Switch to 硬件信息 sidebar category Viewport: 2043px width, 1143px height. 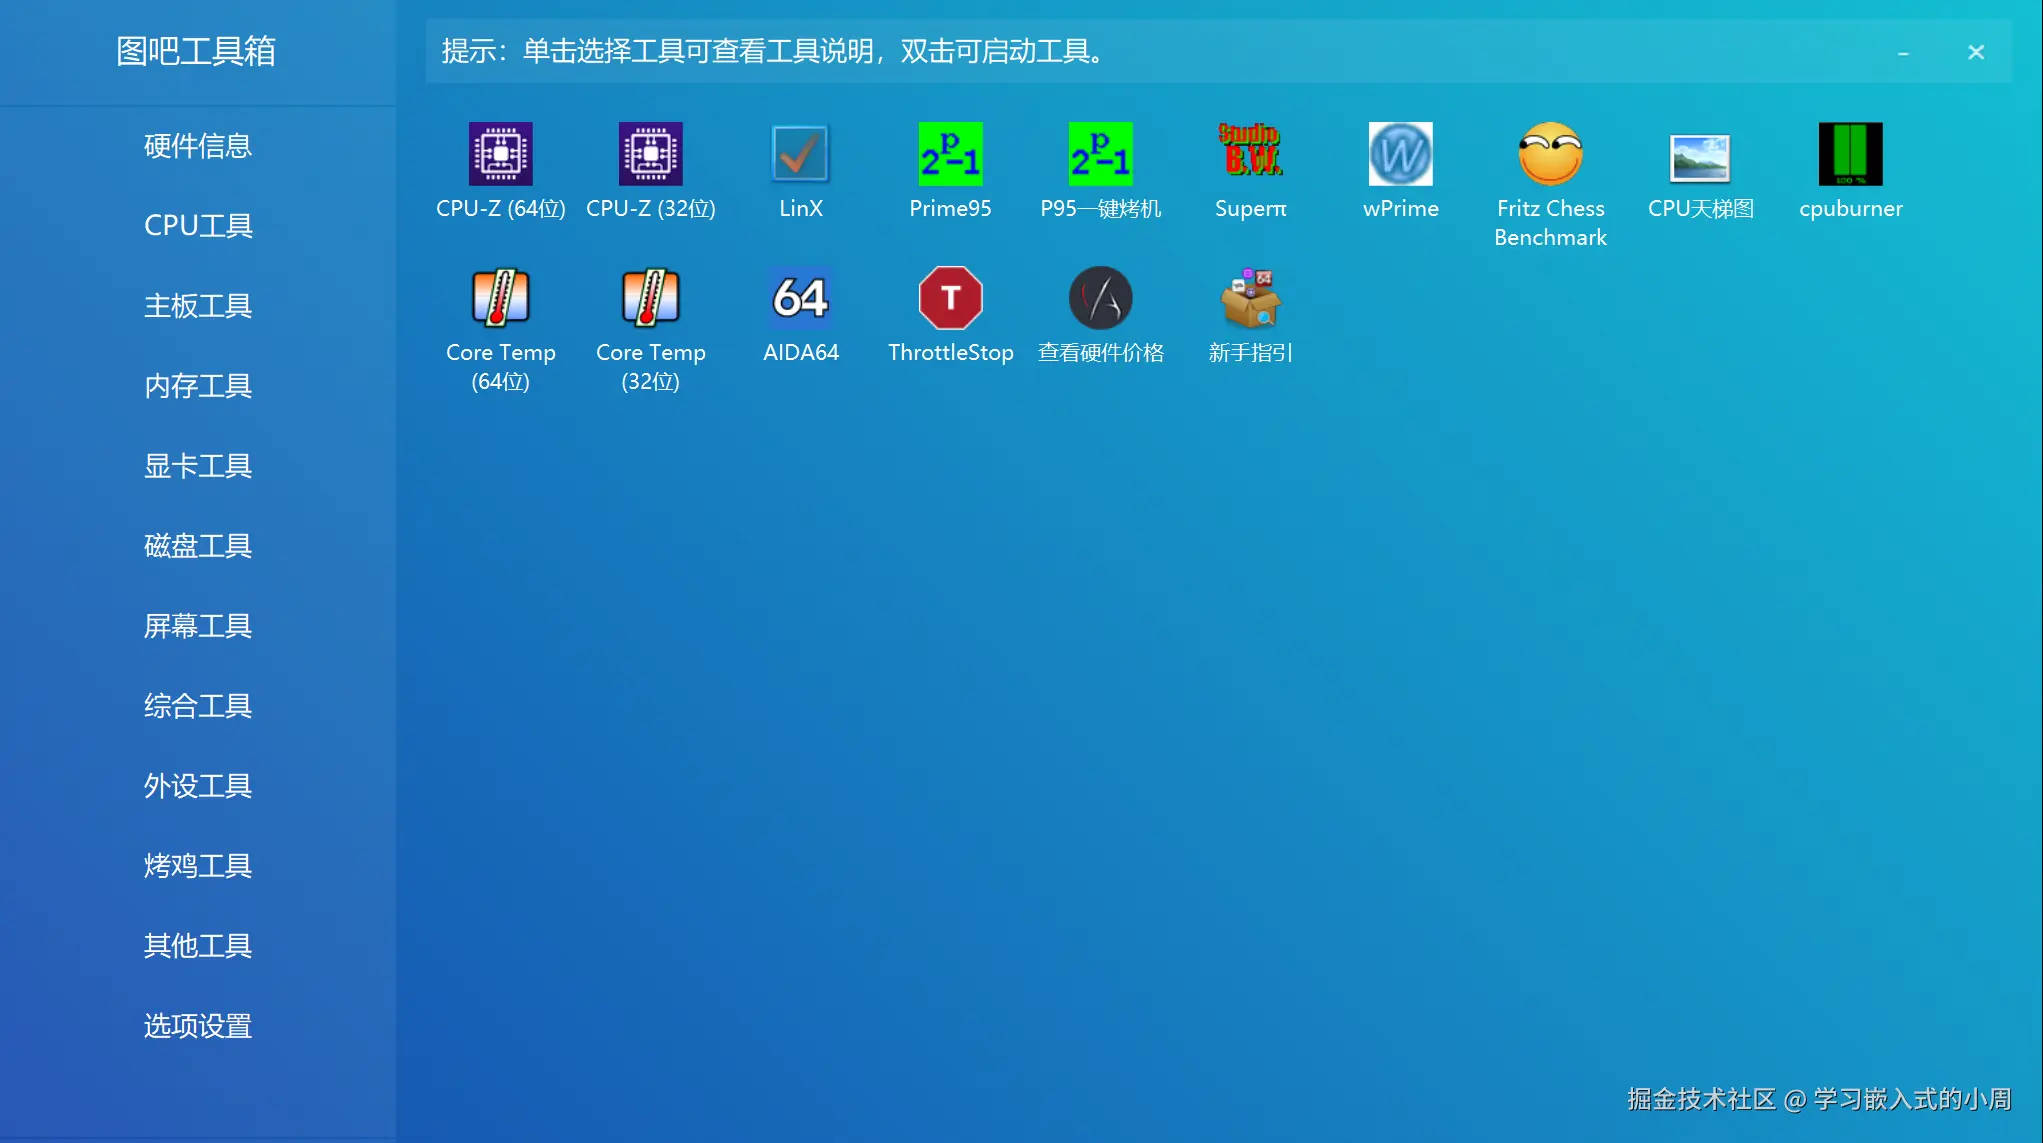(198, 146)
